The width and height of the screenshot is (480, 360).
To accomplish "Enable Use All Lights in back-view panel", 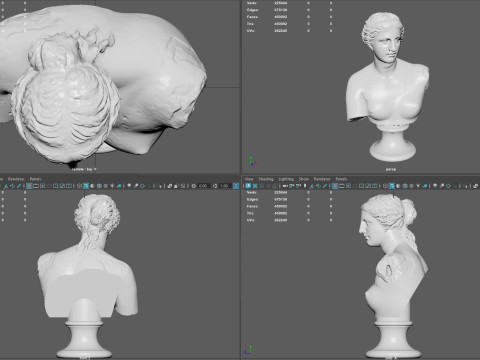I will [112, 186].
